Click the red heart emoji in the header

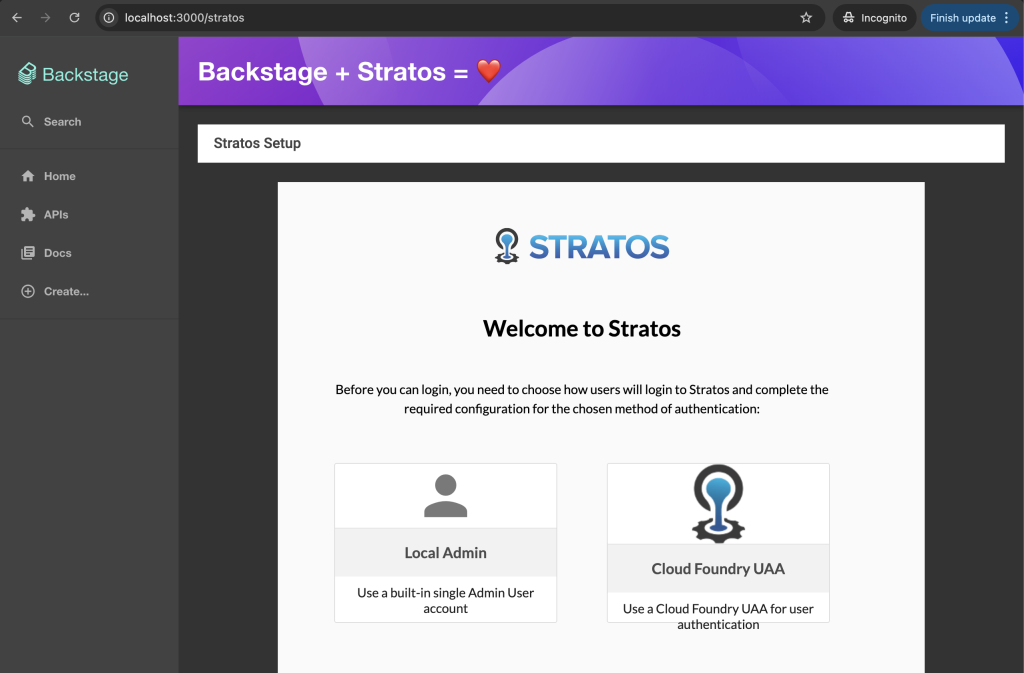coord(488,71)
